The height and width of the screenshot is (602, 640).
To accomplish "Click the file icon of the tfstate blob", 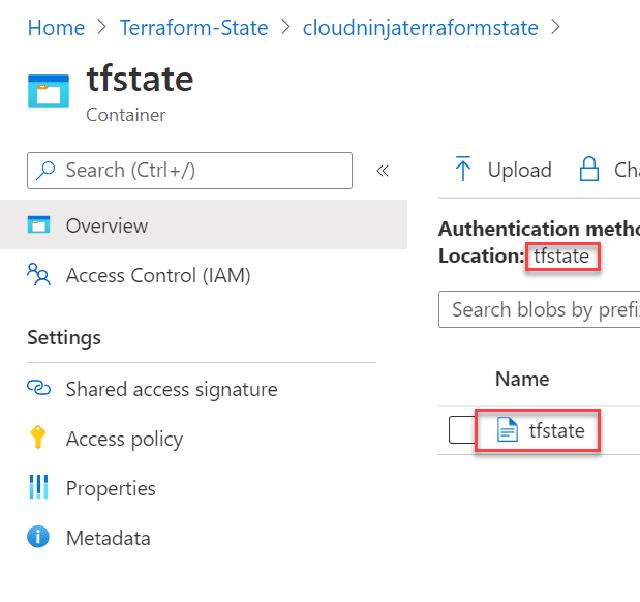I will point(508,431).
